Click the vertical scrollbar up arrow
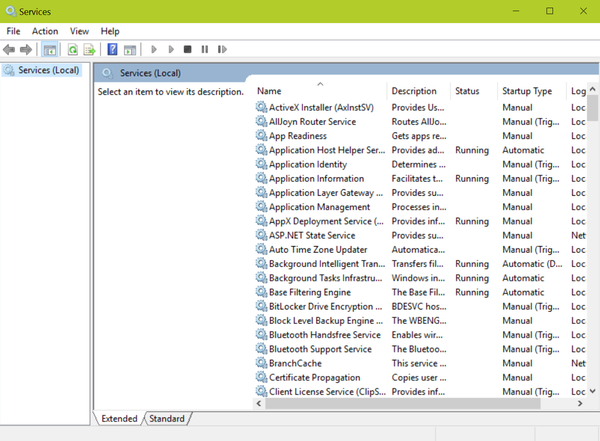Viewport: 600px width, 441px height. click(593, 89)
